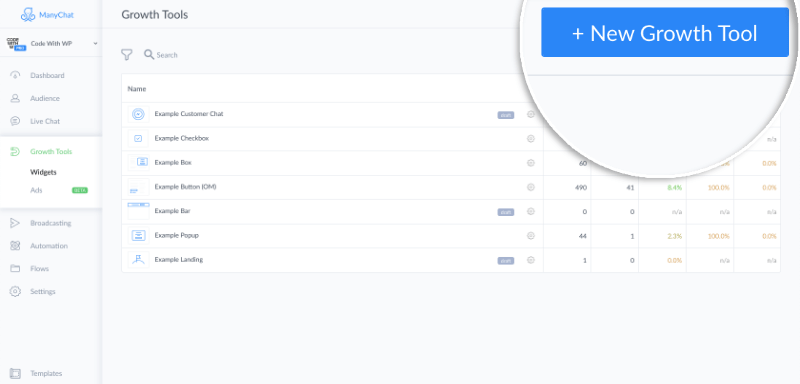This screenshot has width=800, height=384.
Task: Click draft badge on Example Customer Chat
Action: click(x=506, y=115)
